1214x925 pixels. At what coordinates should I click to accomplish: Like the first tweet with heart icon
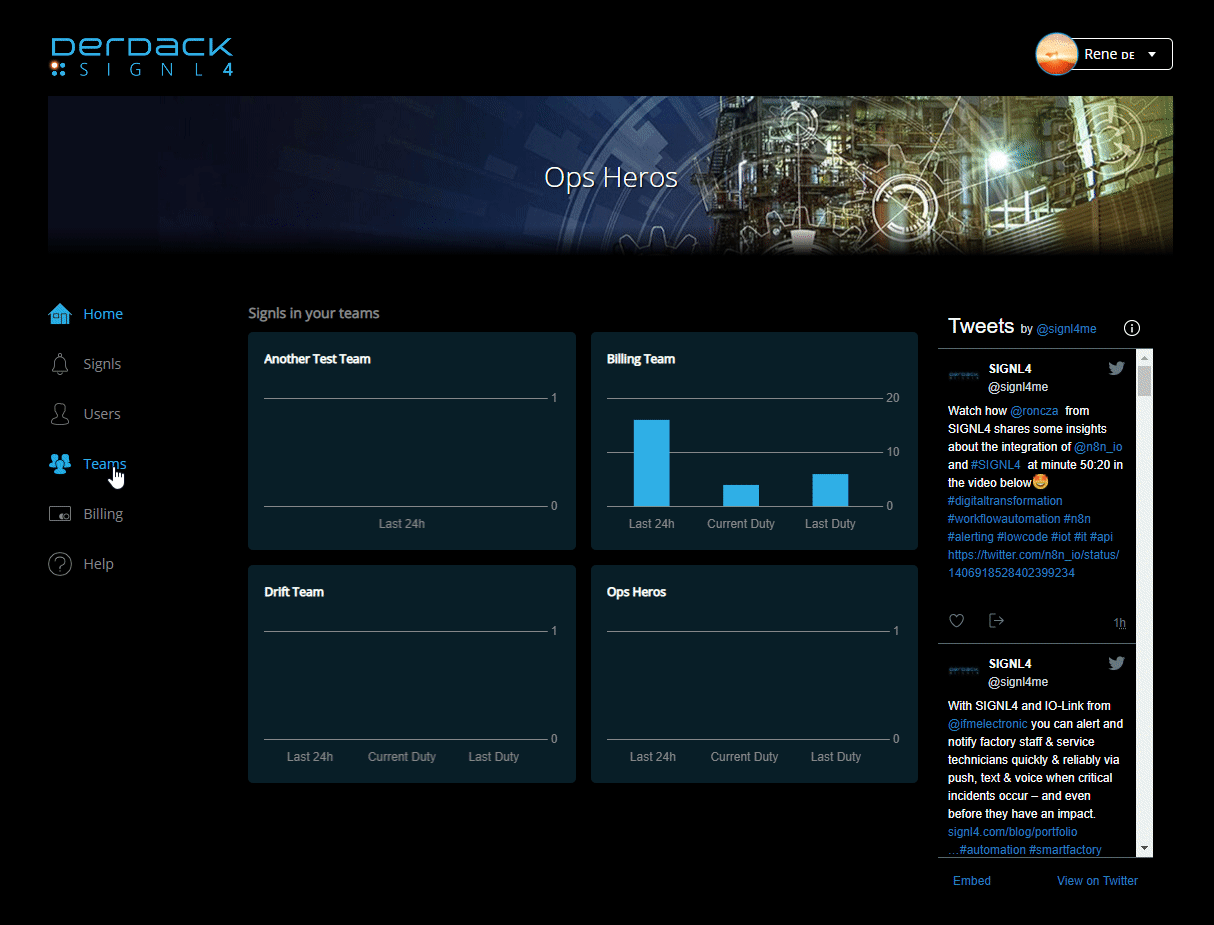[956, 621]
